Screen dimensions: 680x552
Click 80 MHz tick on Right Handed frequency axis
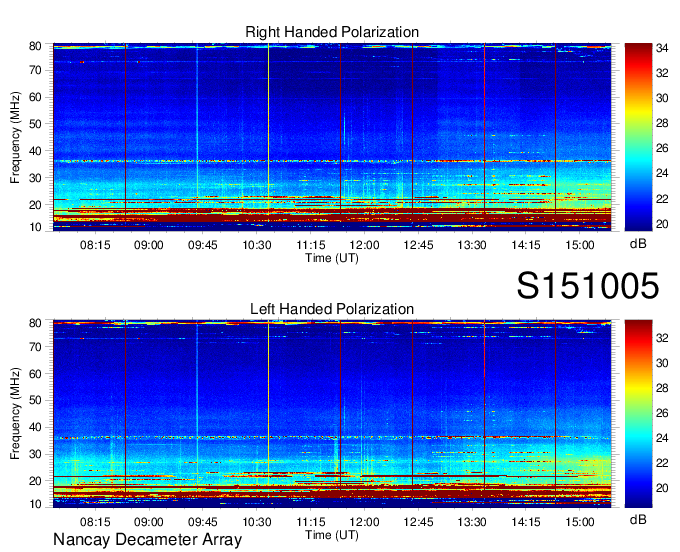click(x=35, y=46)
